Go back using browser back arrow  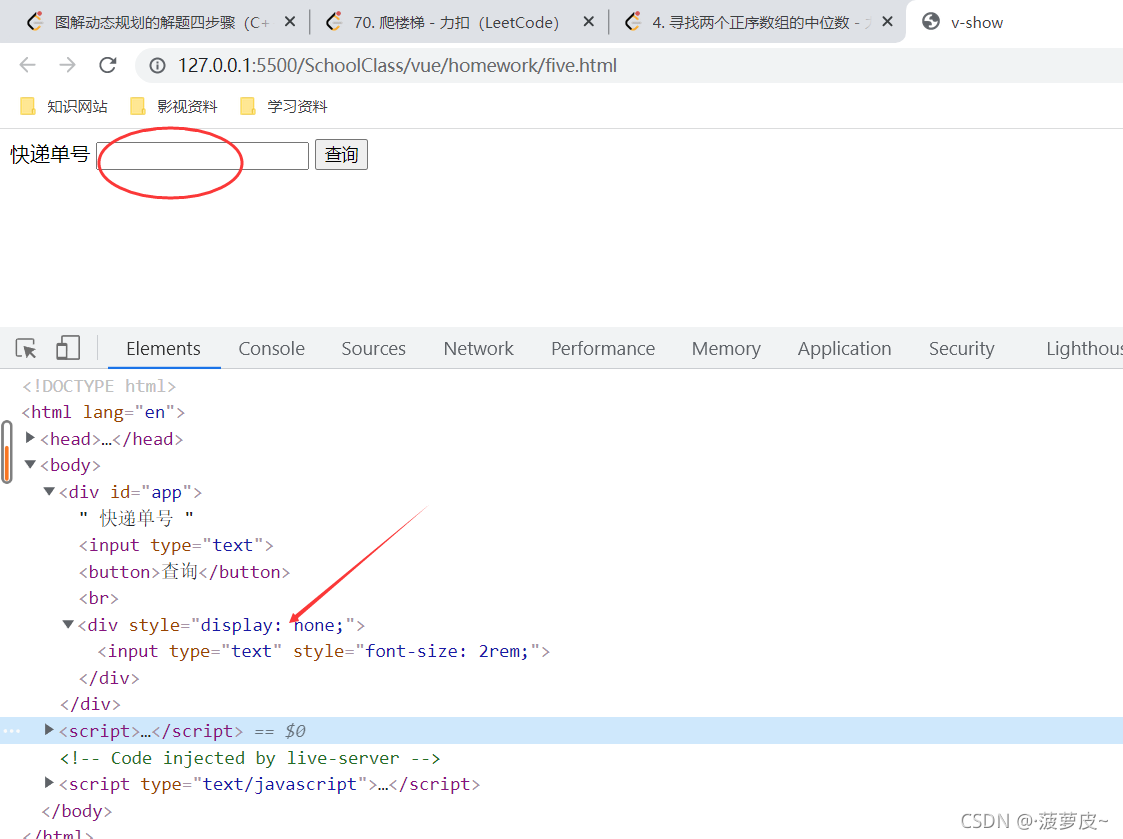click(x=27, y=65)
